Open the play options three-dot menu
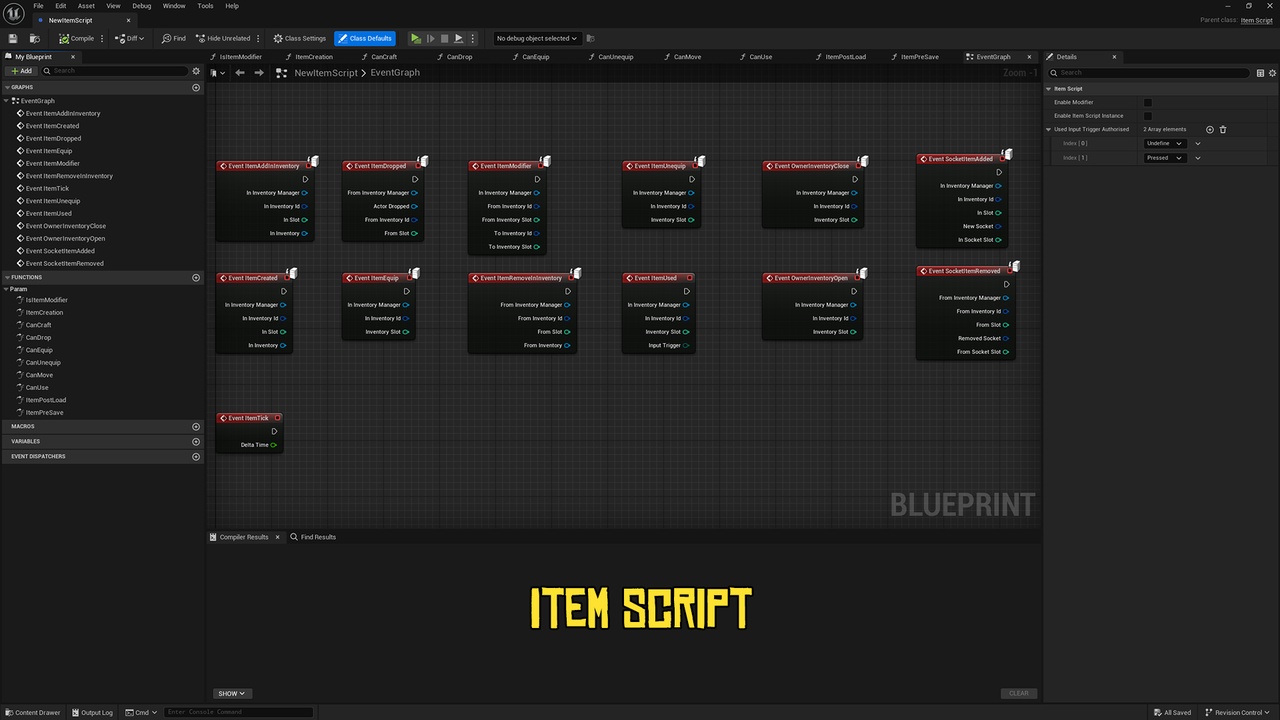The image size is (1280, 720). (x=473, y=38)
